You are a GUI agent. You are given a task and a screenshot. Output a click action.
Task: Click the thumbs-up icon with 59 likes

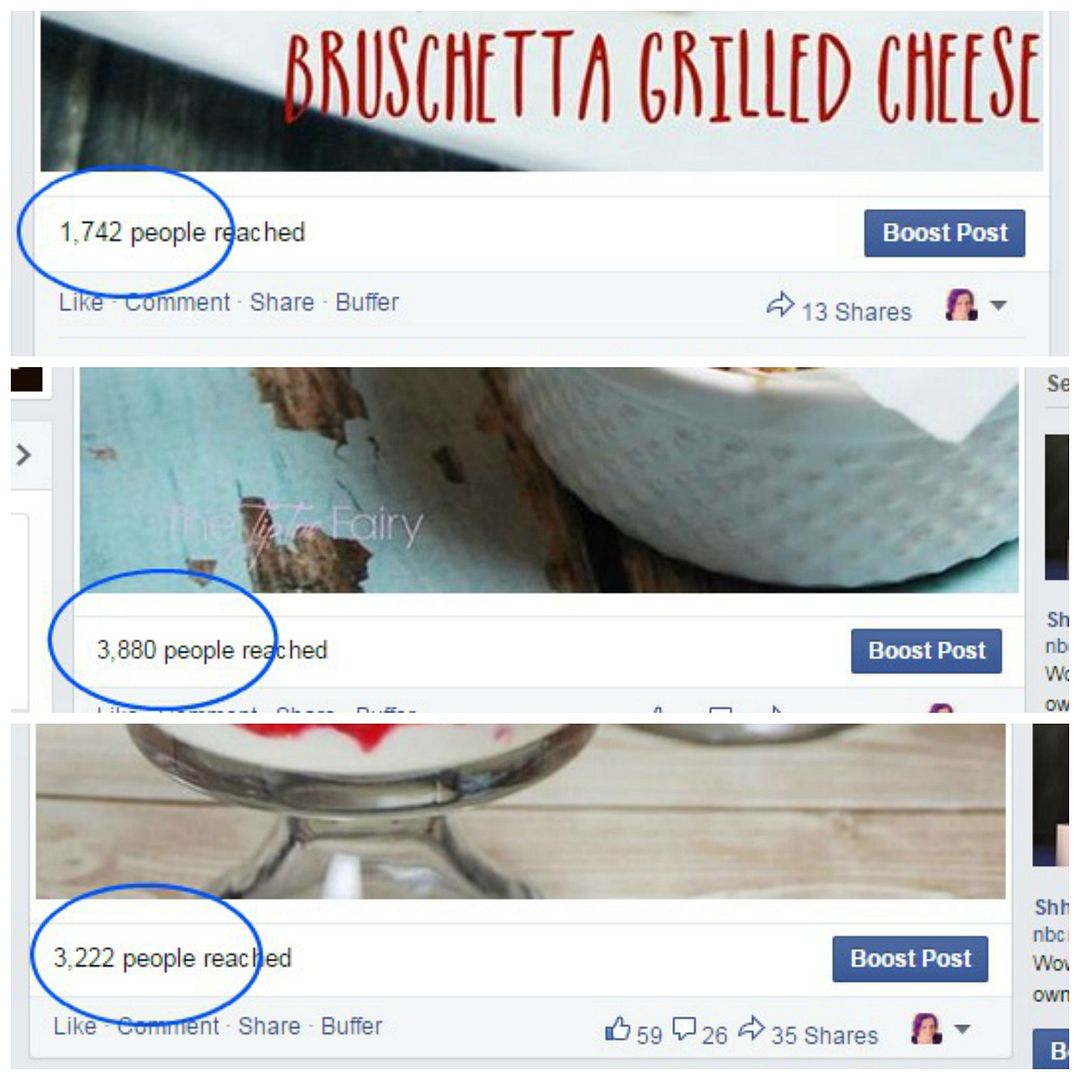[x=618, y=1029]
